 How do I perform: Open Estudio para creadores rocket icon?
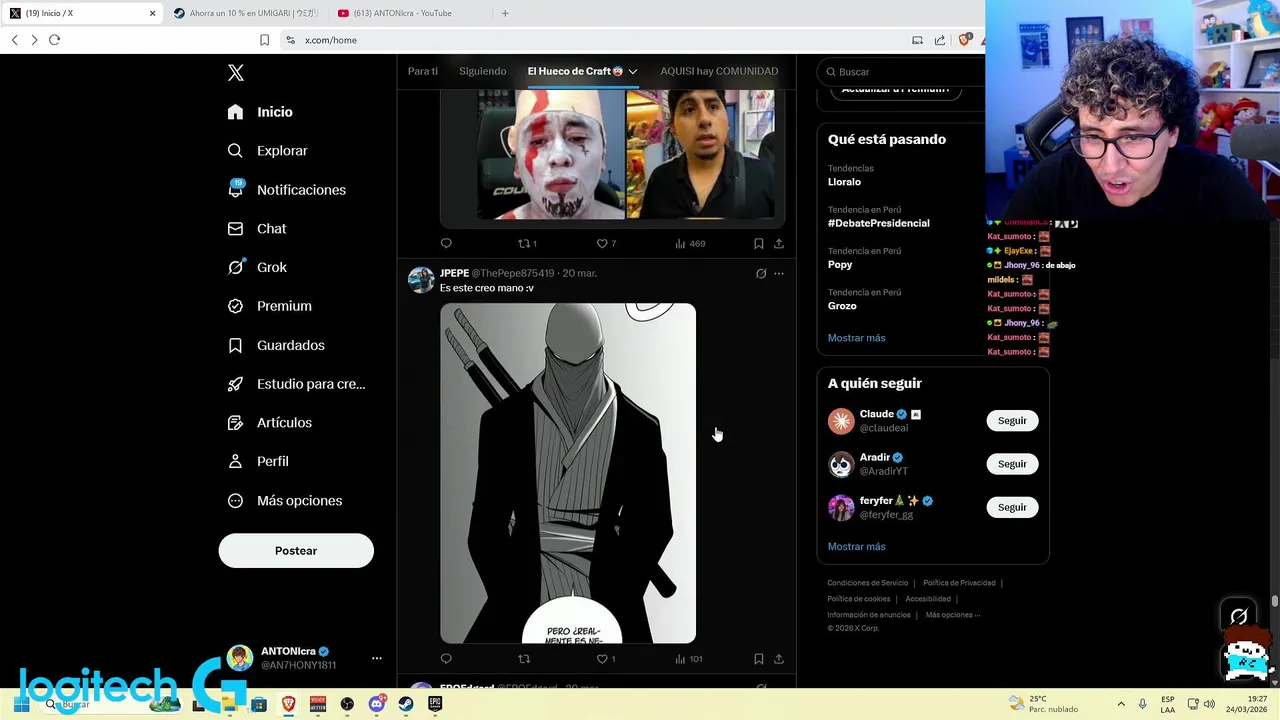click(235, 384)
